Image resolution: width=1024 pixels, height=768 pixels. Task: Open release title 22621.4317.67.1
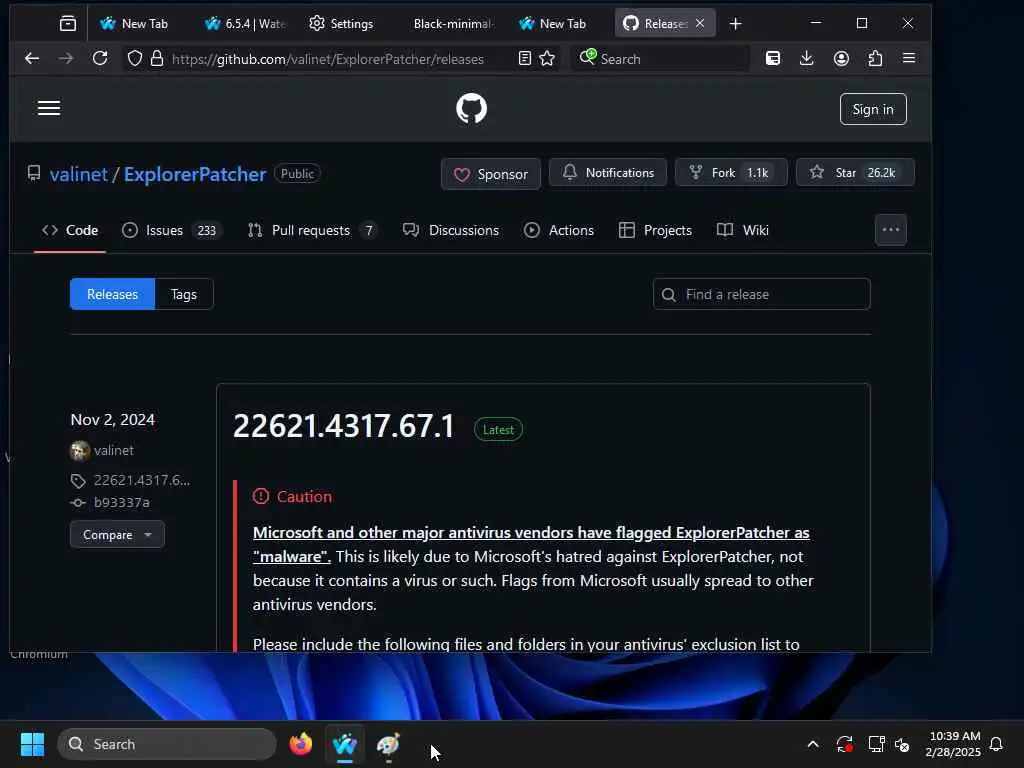coord(344,426)
